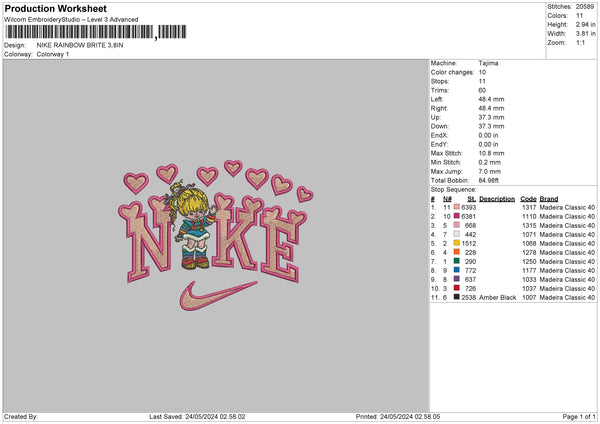Click stitch count 6381 in stop 2
This screenshot has height=424, width=600.
pos(469,217)
